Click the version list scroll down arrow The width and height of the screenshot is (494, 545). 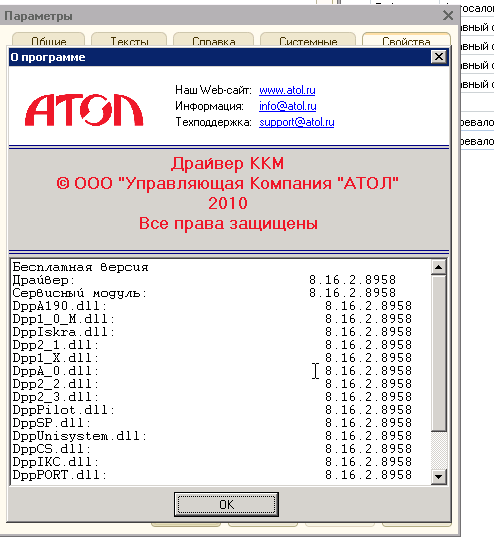click(x=438, y=477)
